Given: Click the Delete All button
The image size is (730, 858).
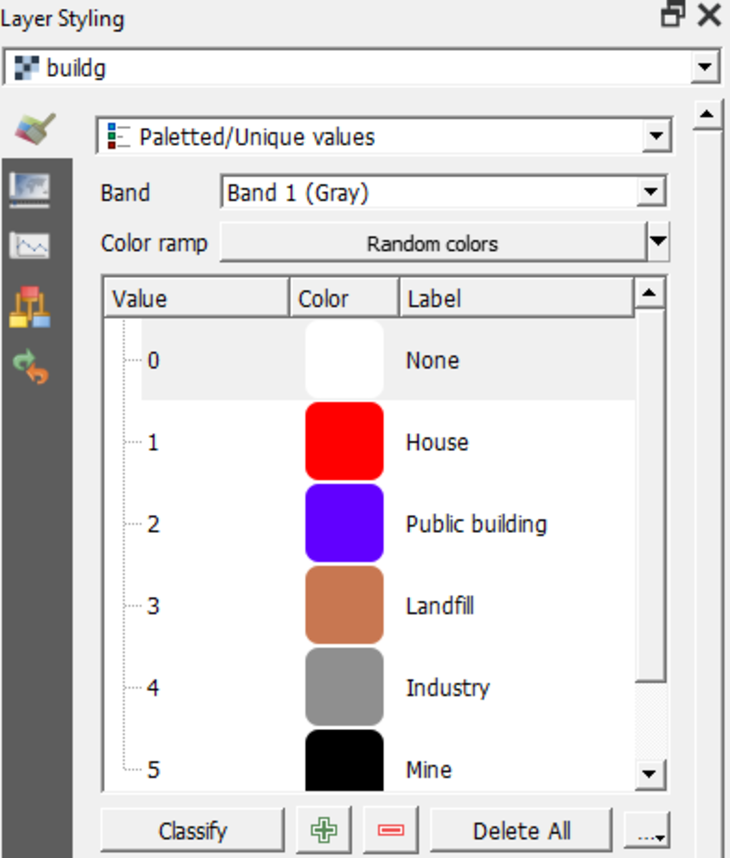Looking at the screenshot, I should click(x=521, y=830).
